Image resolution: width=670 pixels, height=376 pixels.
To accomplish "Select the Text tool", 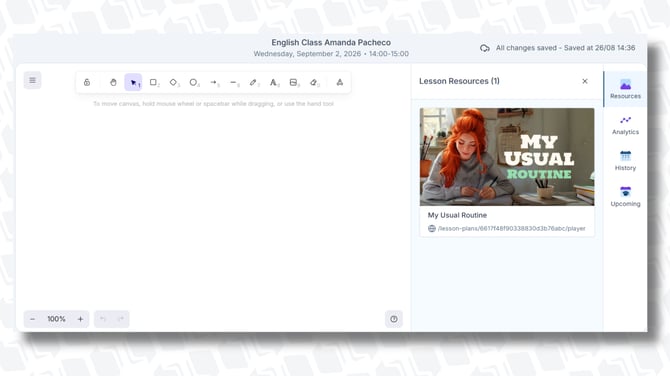I will click(274, 82).
